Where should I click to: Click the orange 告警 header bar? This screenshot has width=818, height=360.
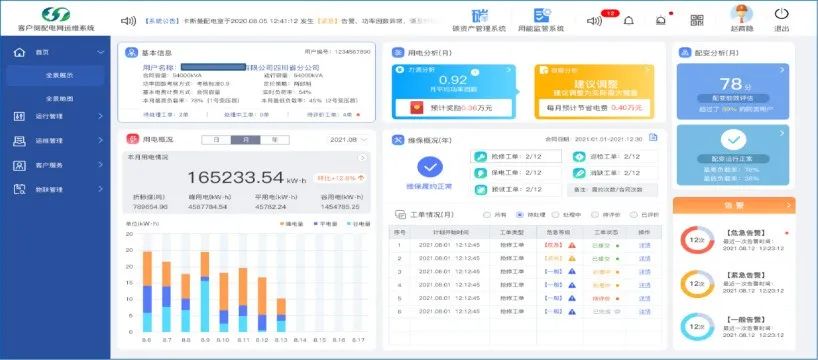pos(734,206)
